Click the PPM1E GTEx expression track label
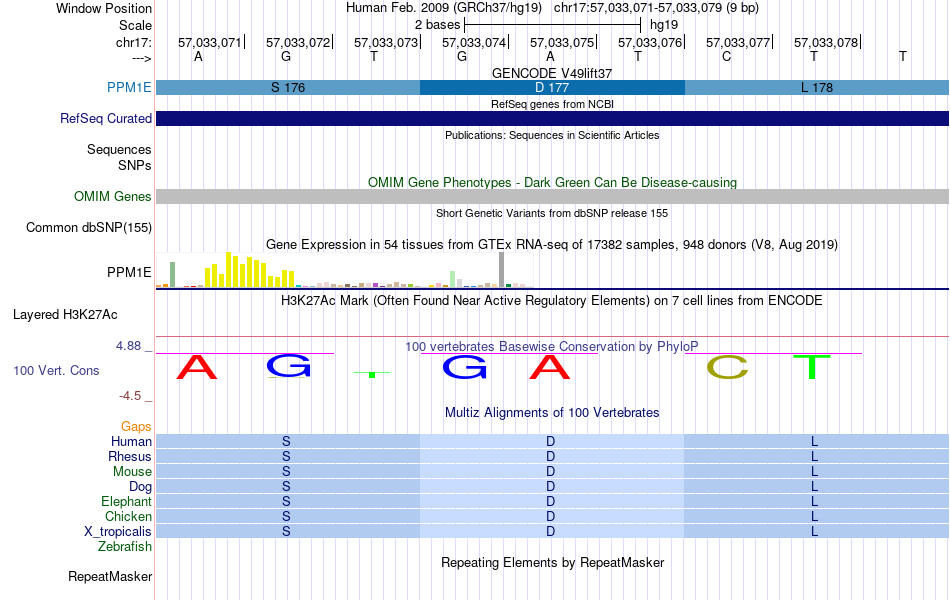 point(129,272)
